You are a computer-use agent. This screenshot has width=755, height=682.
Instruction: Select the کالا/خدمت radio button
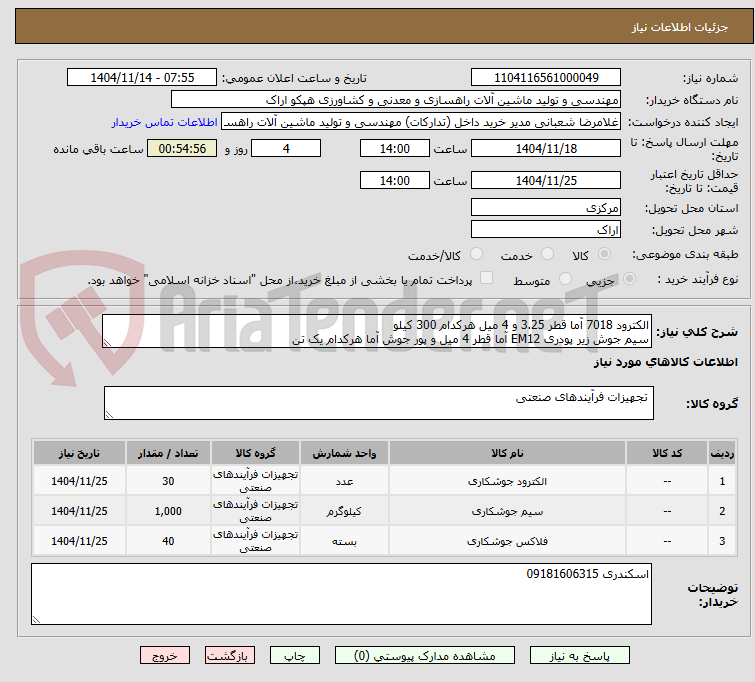476,254
